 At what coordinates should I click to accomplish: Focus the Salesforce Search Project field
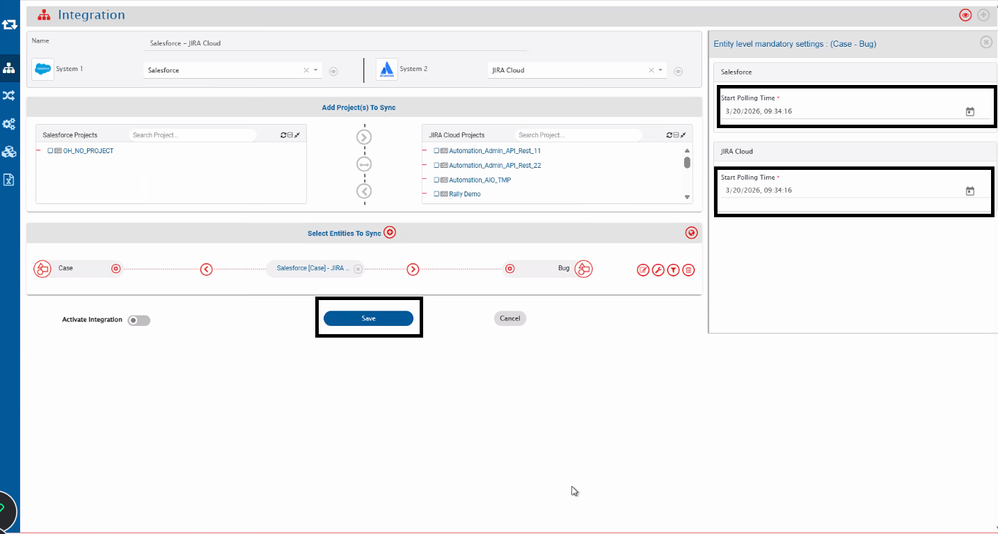(192, 135)
